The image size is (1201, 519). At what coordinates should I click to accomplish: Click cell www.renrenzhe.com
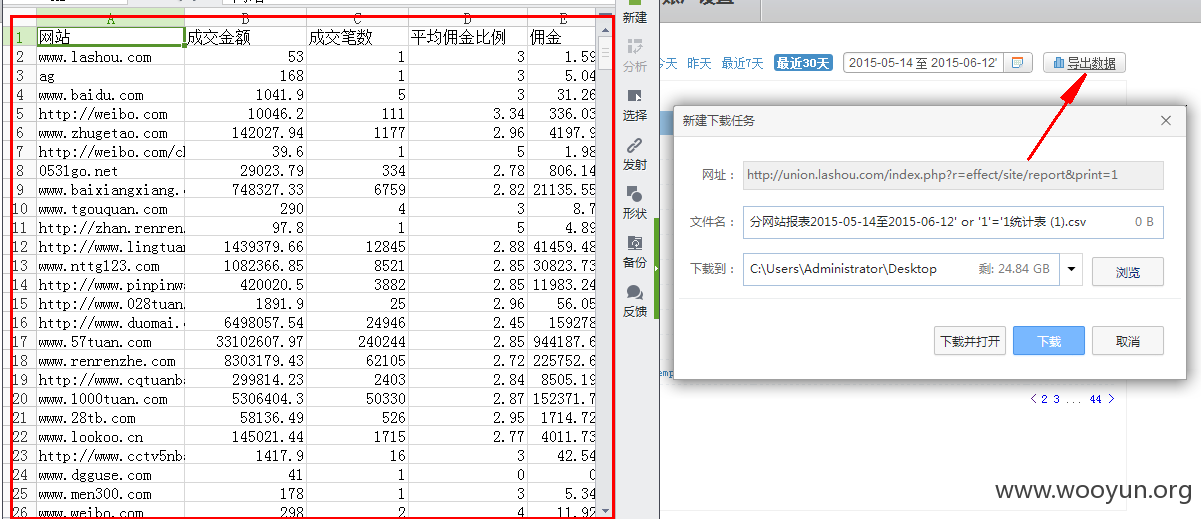pos(110,361)
